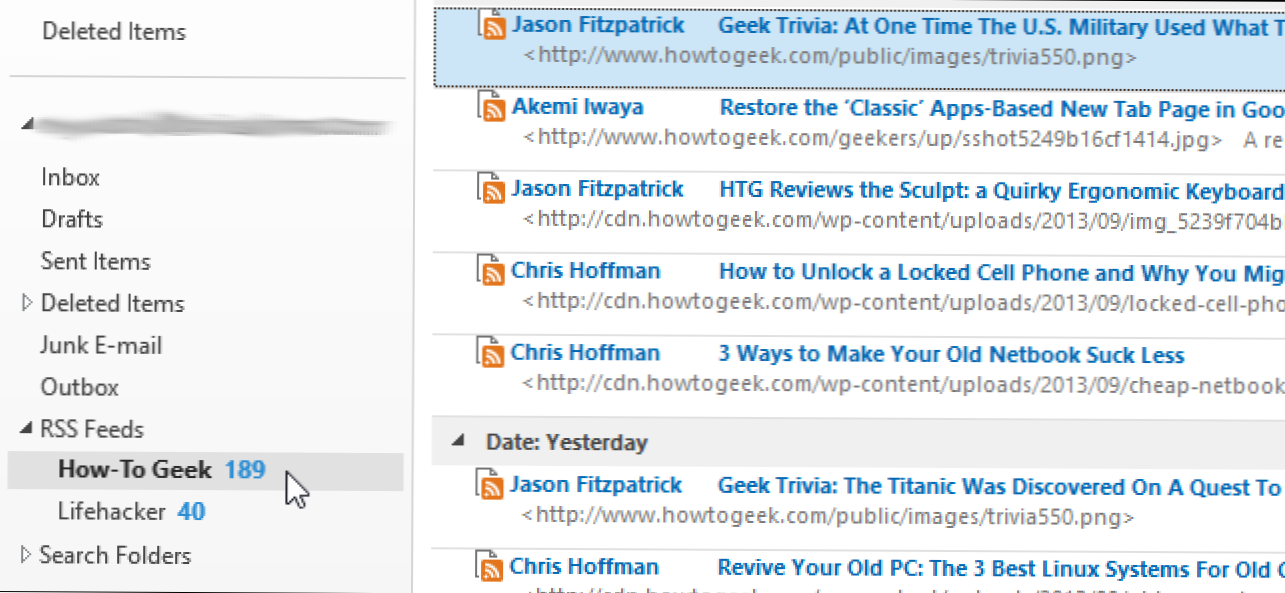Open 'Restore the Classic Apps-Based New Tab Page' article
1285x593 pixels.
pyautogui.click(x=1002, y=108)
